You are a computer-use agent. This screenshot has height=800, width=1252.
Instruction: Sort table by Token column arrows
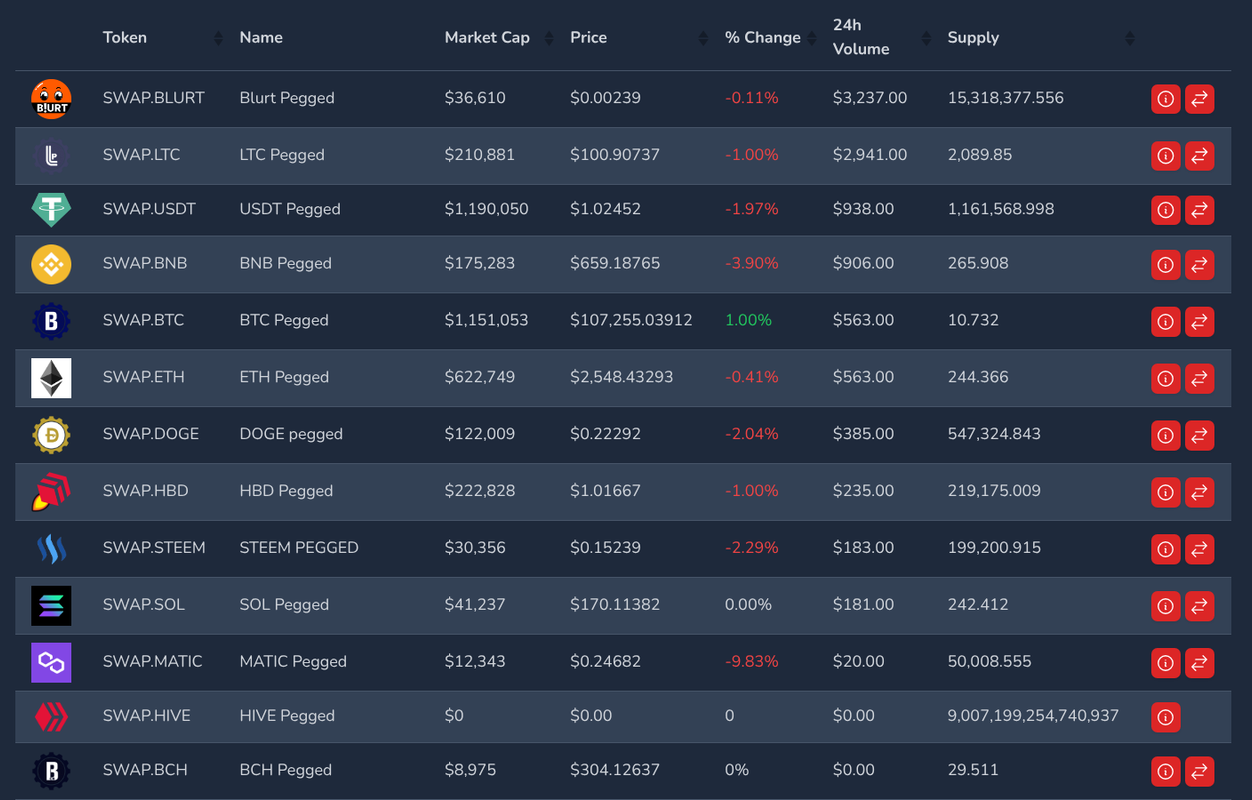click(218, 38)
